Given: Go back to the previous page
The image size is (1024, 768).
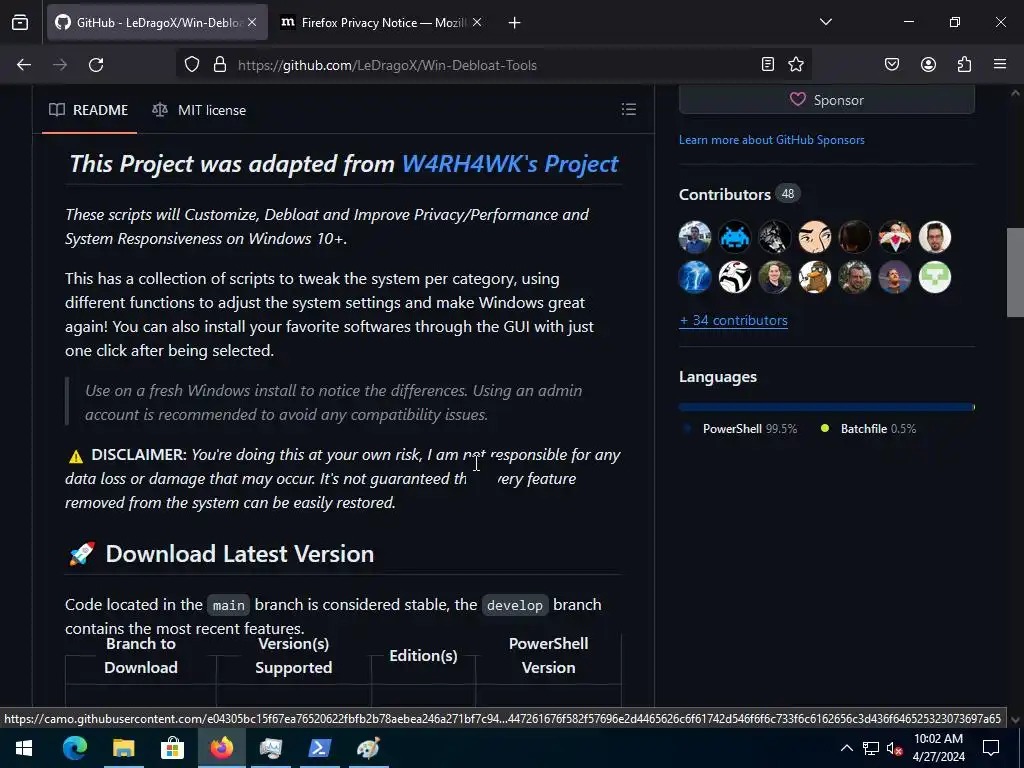Looking at the screenshot, I should 24,65.
